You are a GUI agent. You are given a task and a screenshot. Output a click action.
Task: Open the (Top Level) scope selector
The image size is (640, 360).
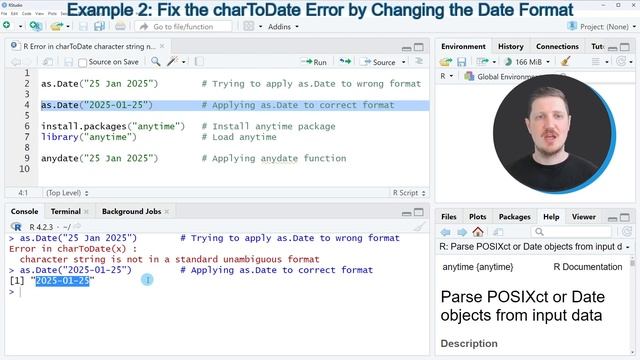(x=67, y=193)
